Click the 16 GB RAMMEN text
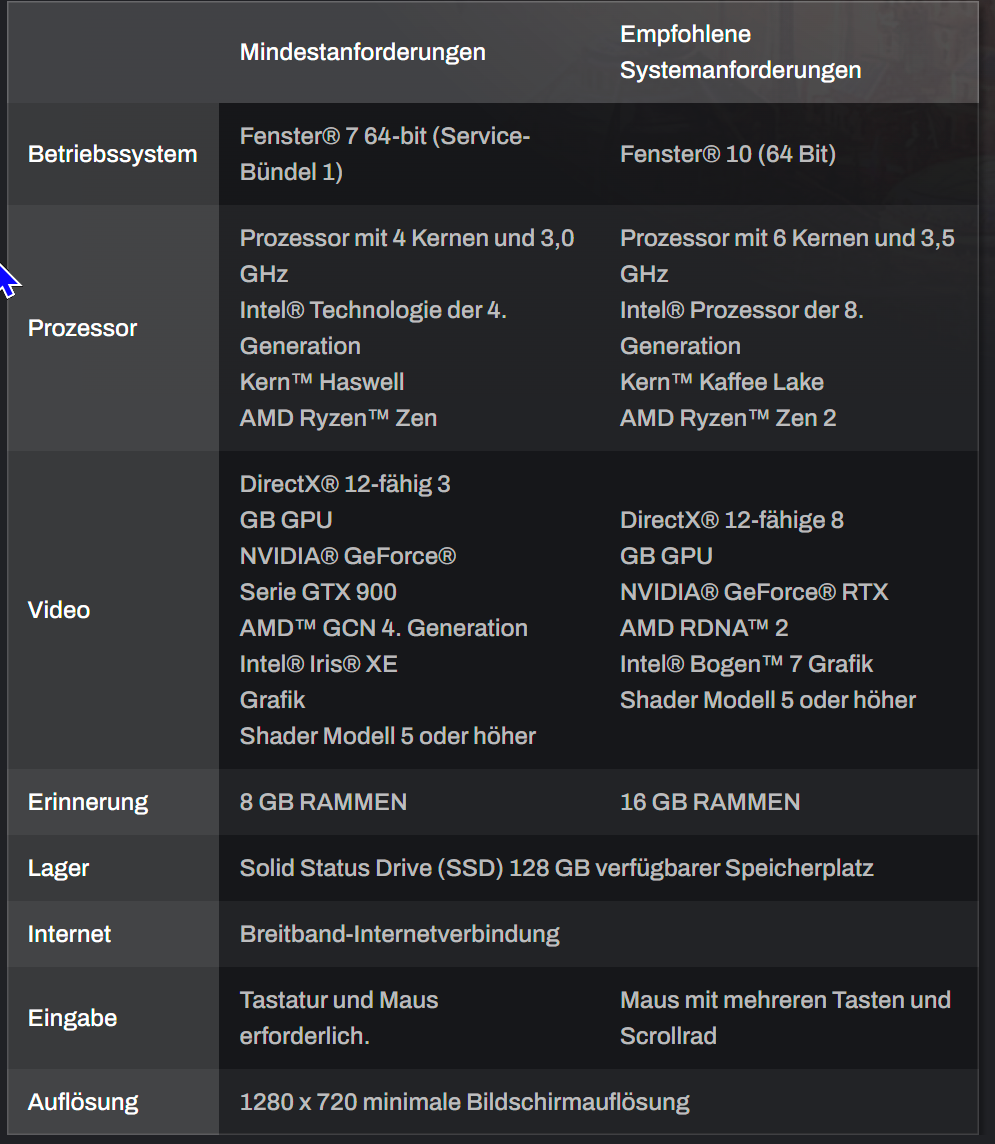The width and height of the screenshot is (995, 1144). 710,802
